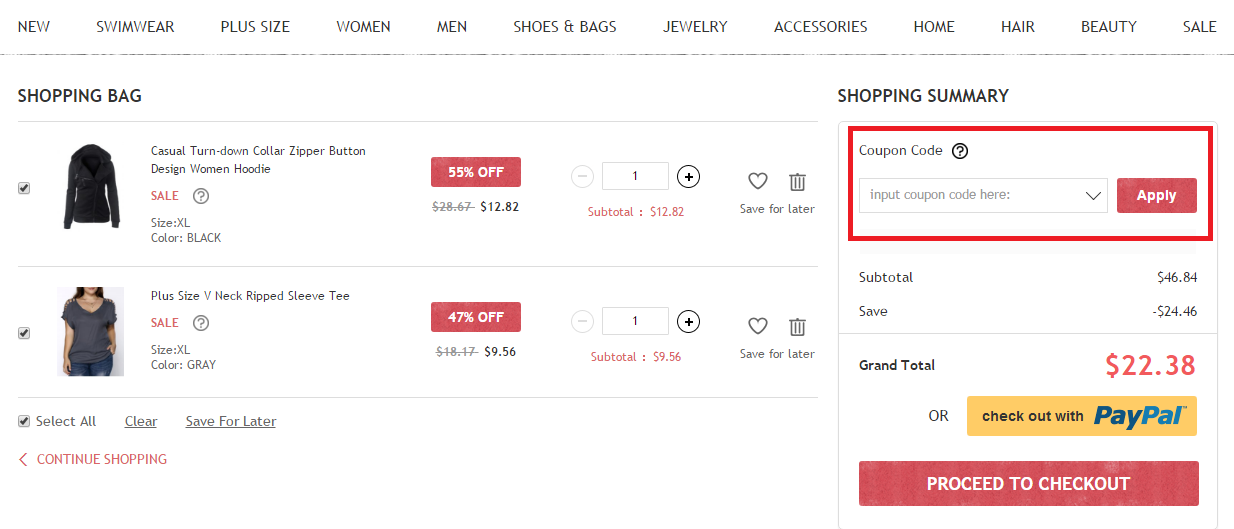Increase Ripped Sleeve Tee quantity with plus

(688, 322)
